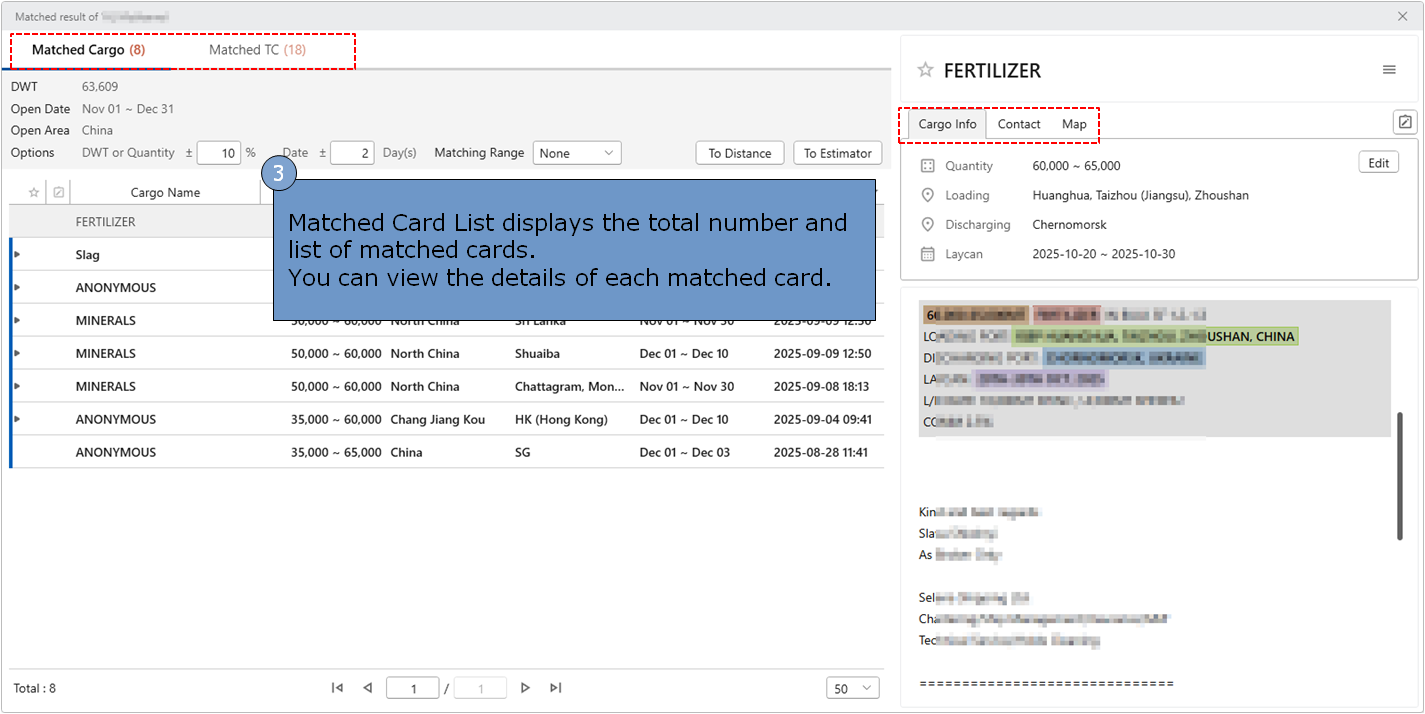
Task: Switch to the Matched TC tab
Action: tap(257, 50)
